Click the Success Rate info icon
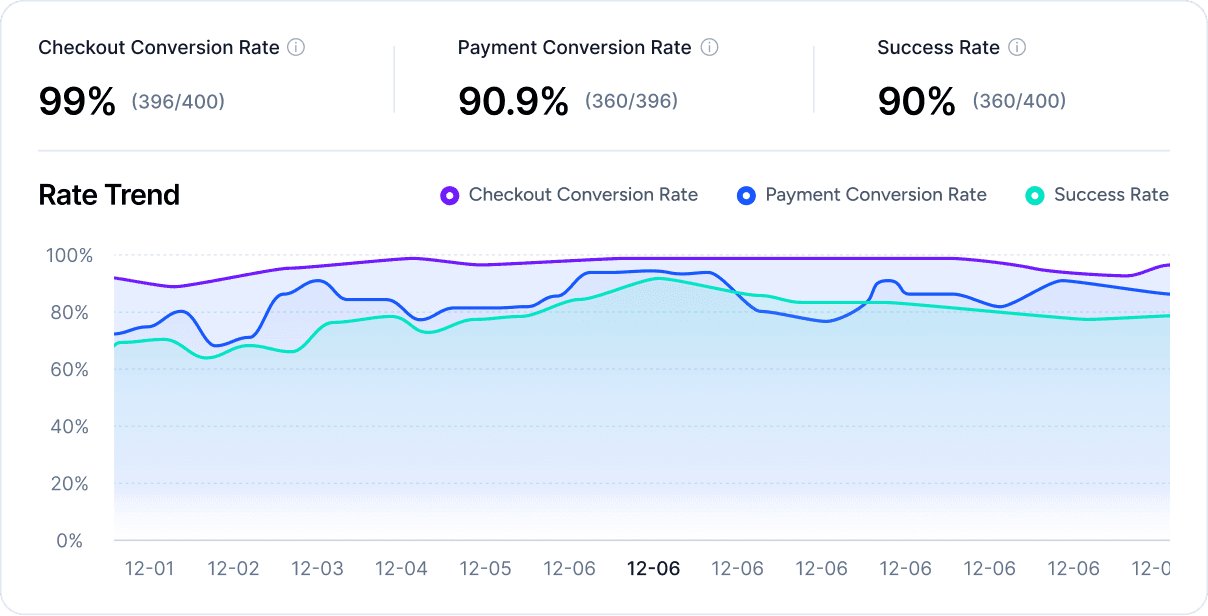 1018,47
